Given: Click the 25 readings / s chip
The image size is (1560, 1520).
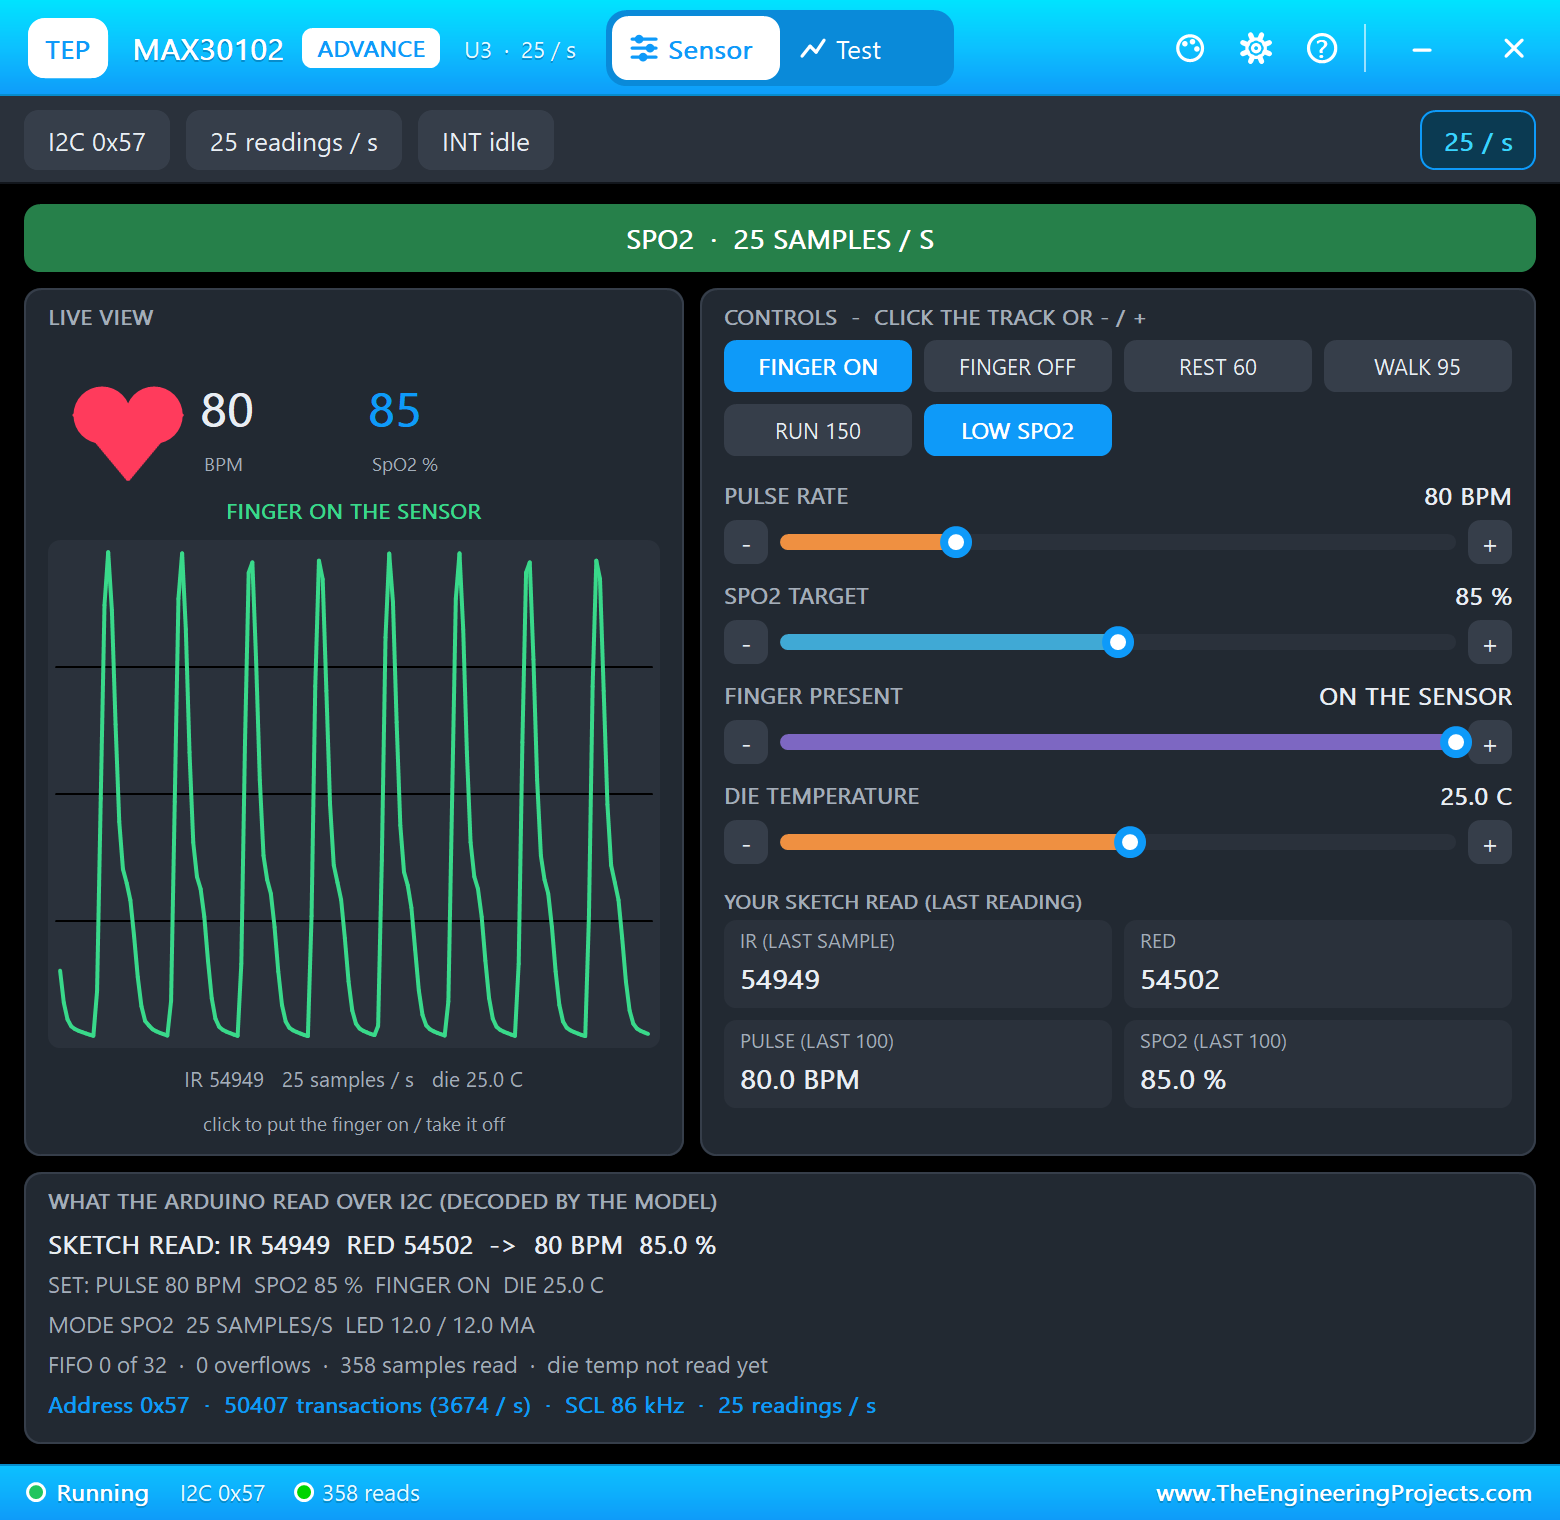Looking at the screenshot, I should [294, 140].
